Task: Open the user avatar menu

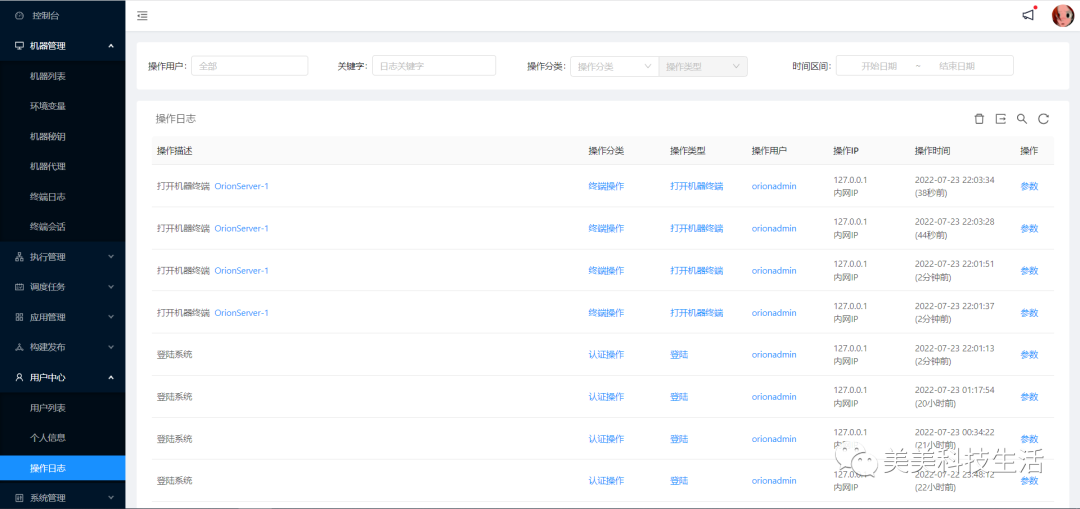Action: click(1062, 15)
